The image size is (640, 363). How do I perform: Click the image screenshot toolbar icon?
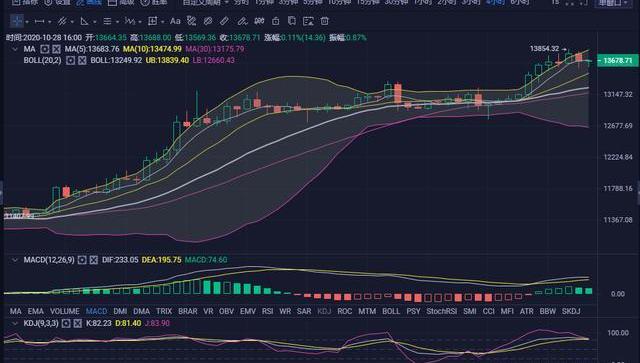click(x=308, y=21)
